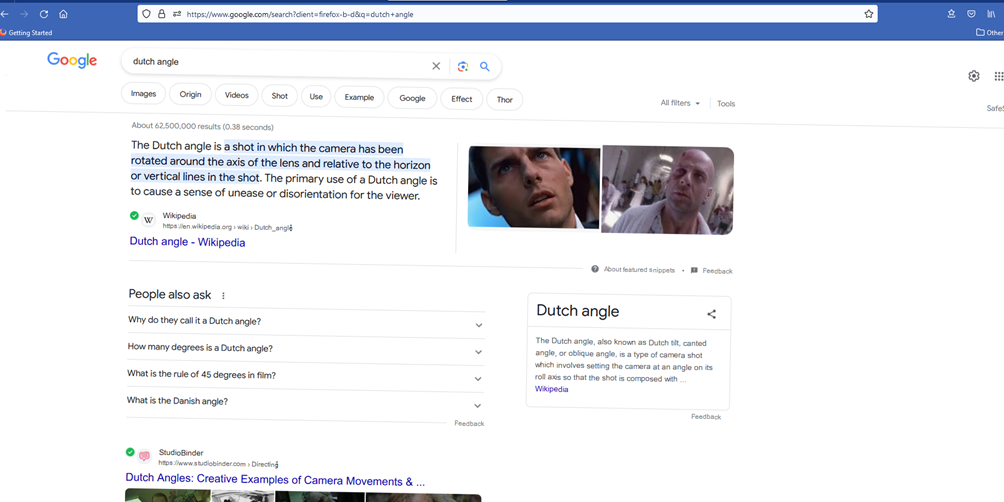Click into the Firefox URL address bar
This screenshot has height=502, width=1004.
pyautogui.click(x=500, y=14)
